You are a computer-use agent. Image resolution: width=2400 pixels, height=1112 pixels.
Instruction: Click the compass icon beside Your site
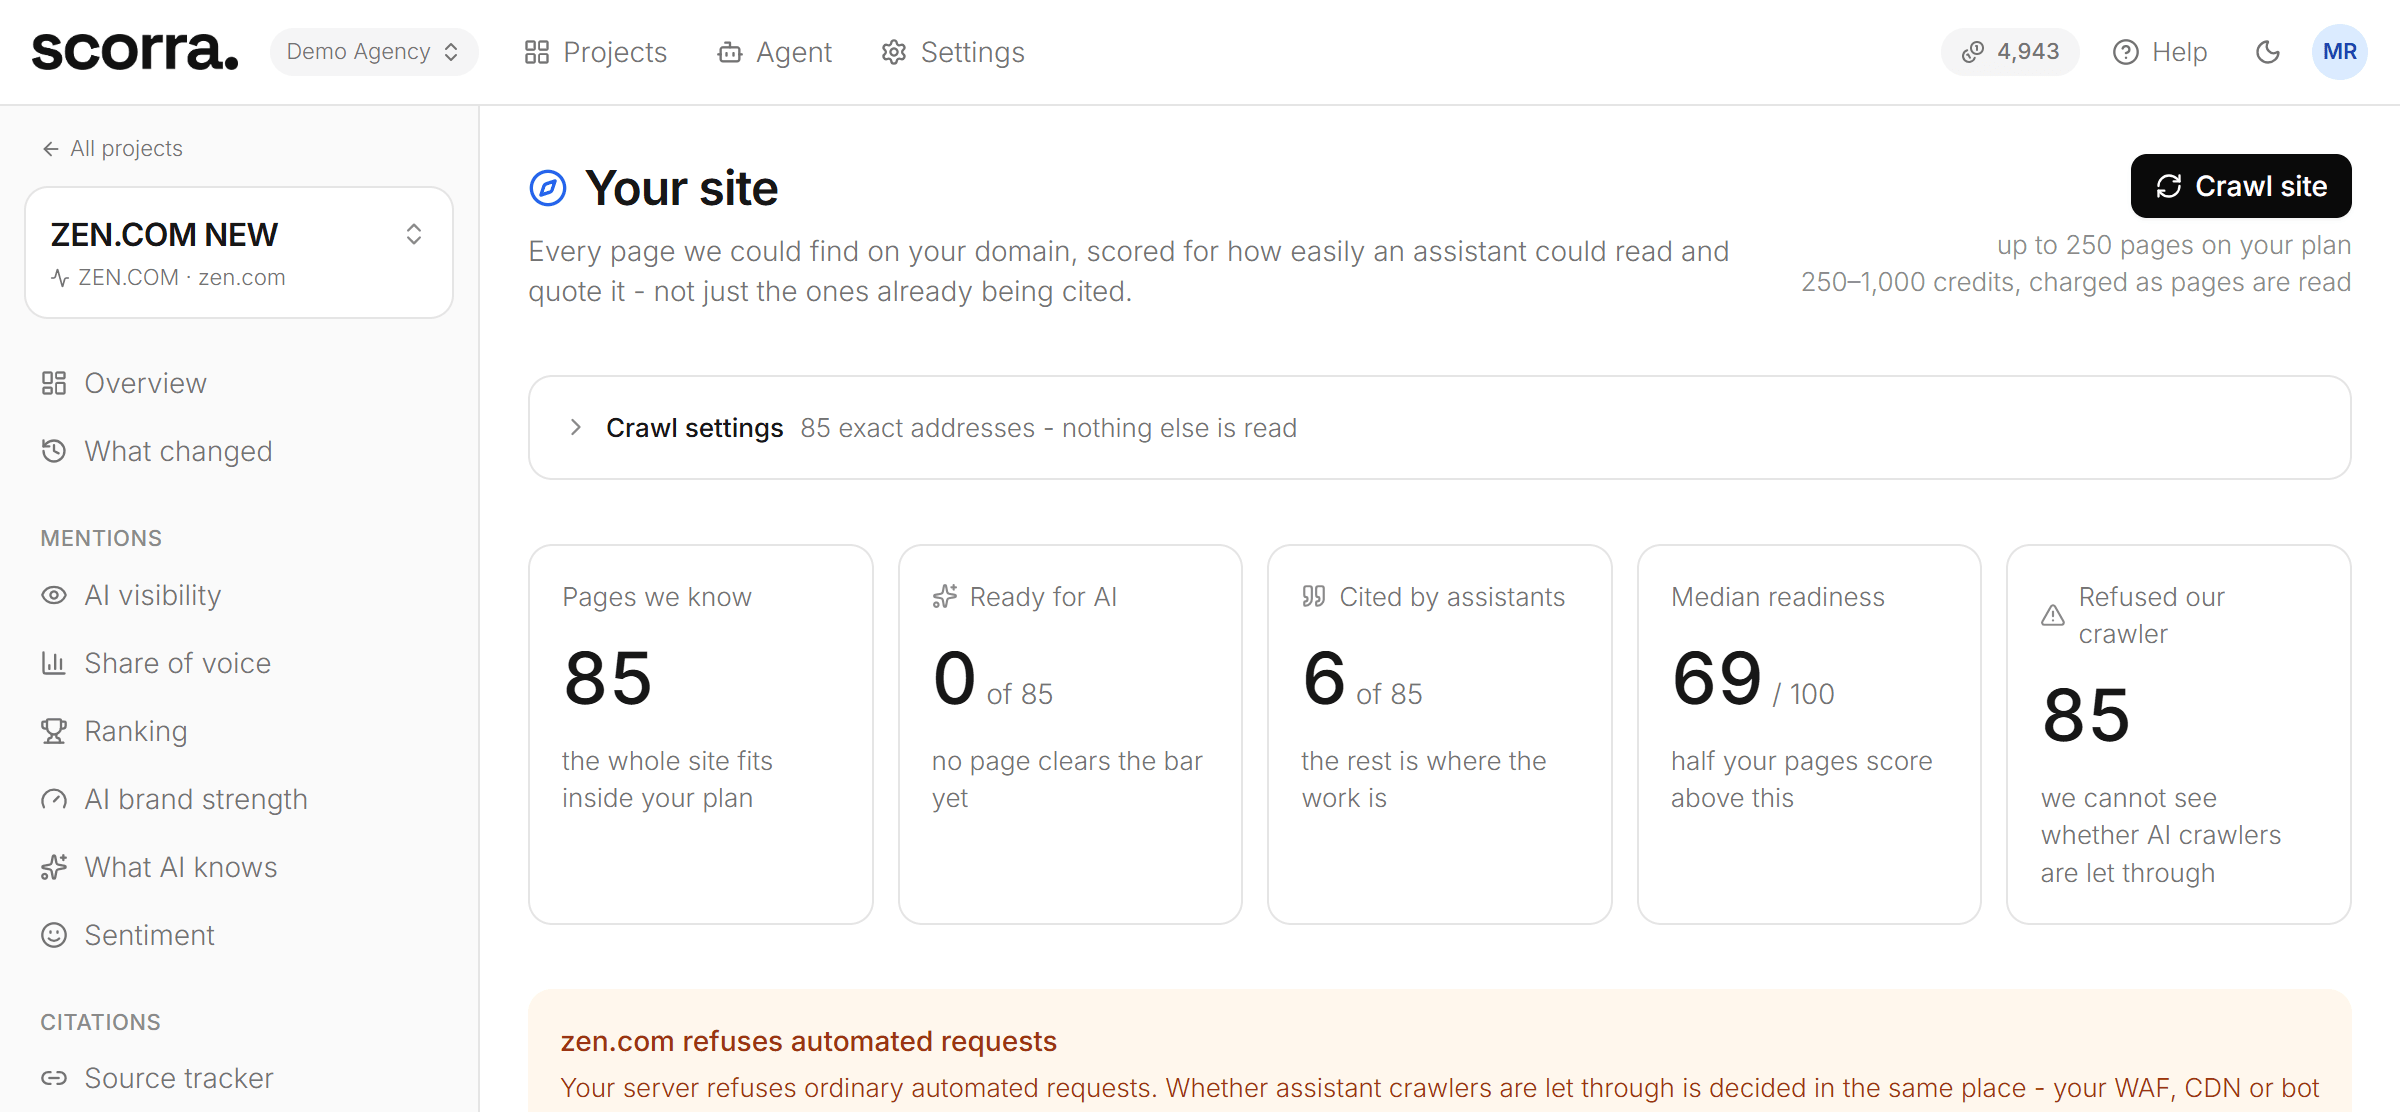pyautogui.click(x=548, y=188)
